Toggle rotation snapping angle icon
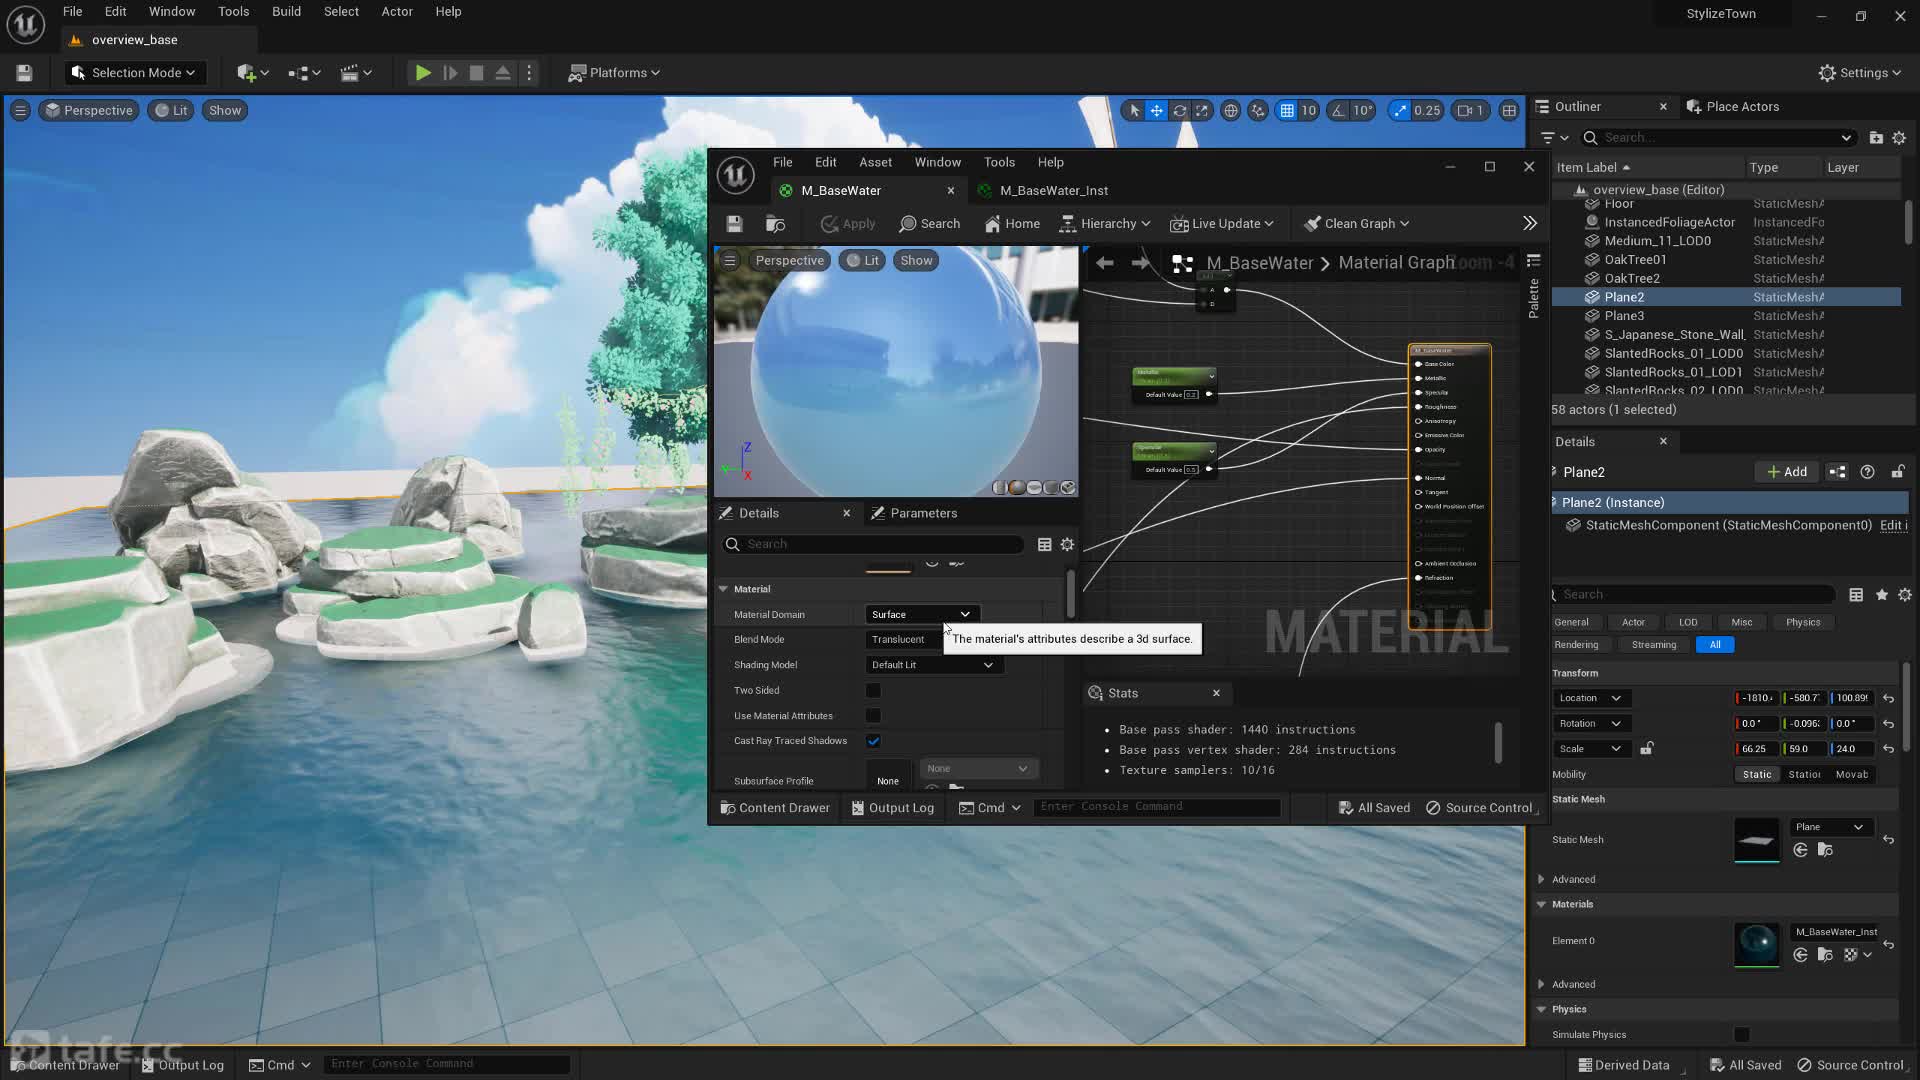The image size is (1920, 1080). tap(1338, 111)
